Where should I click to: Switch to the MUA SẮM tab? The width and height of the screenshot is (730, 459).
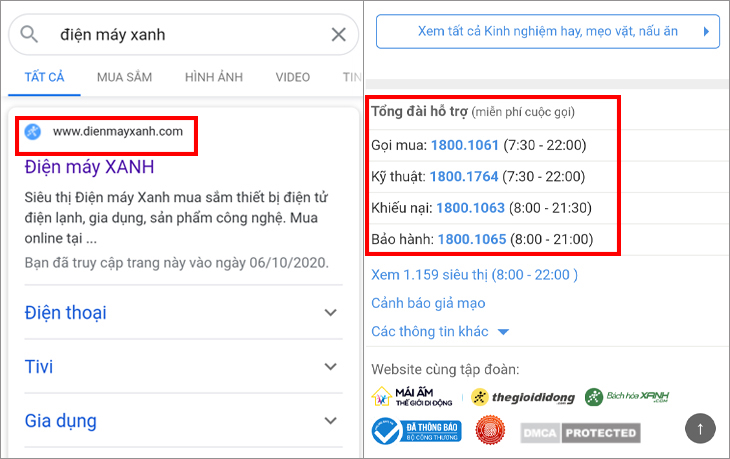pyautogui.click(x=124, y=77)
